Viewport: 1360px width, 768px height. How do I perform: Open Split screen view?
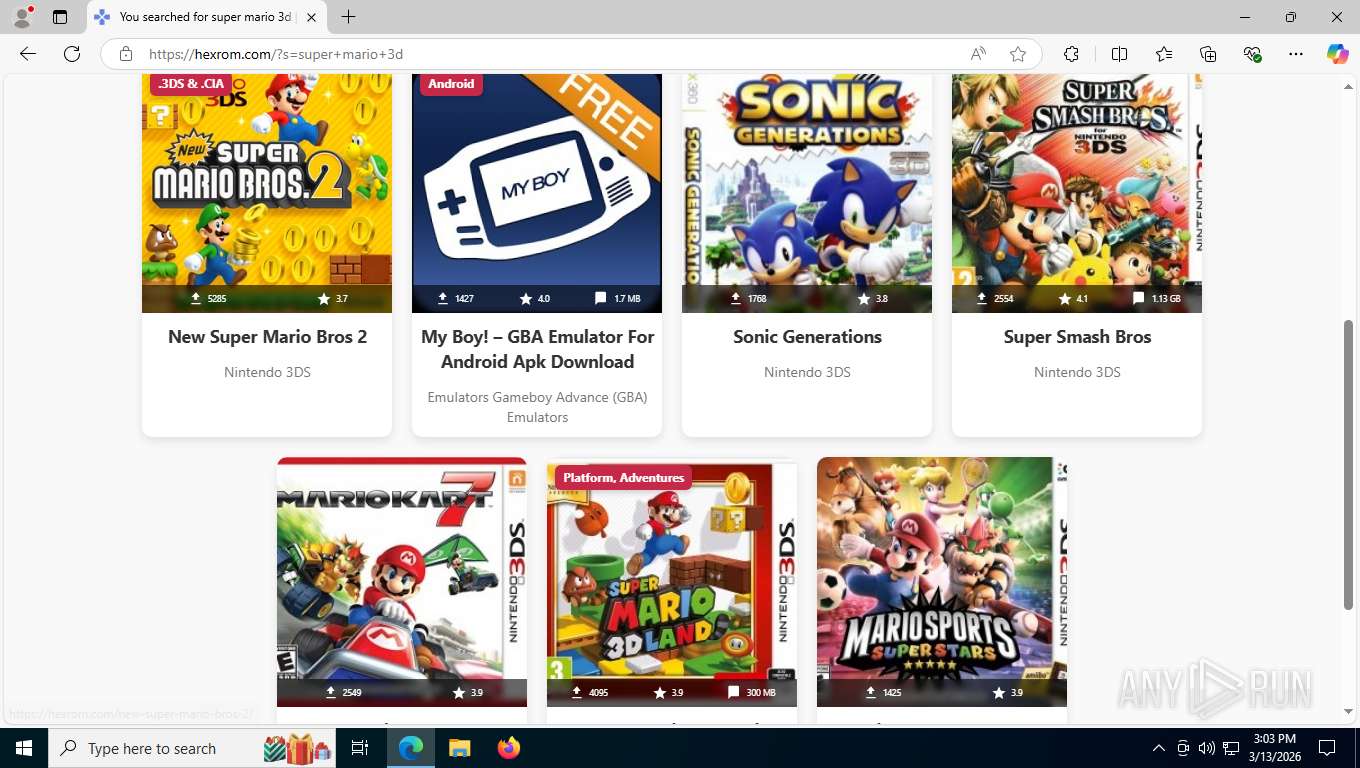point(1119,54)
